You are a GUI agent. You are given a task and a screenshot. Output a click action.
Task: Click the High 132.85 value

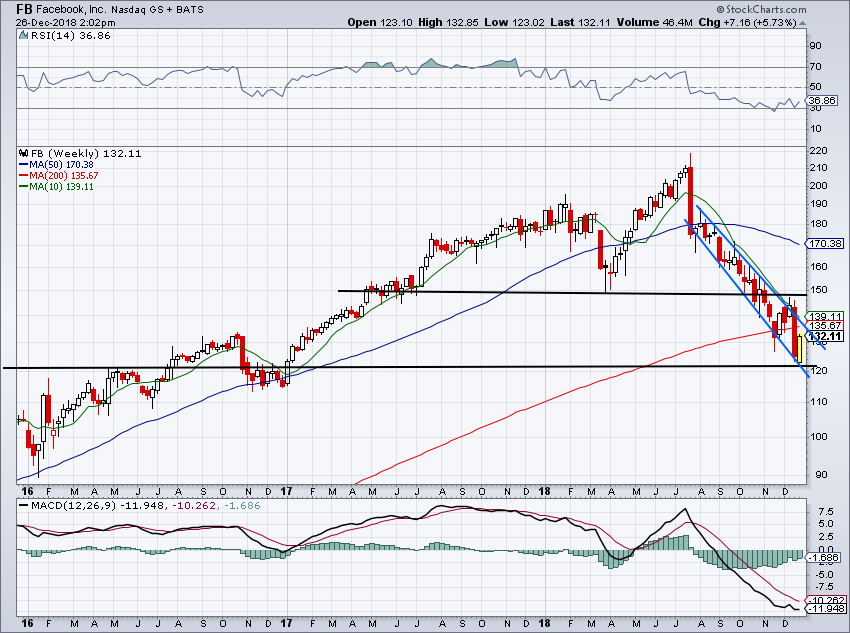(448, 23)
